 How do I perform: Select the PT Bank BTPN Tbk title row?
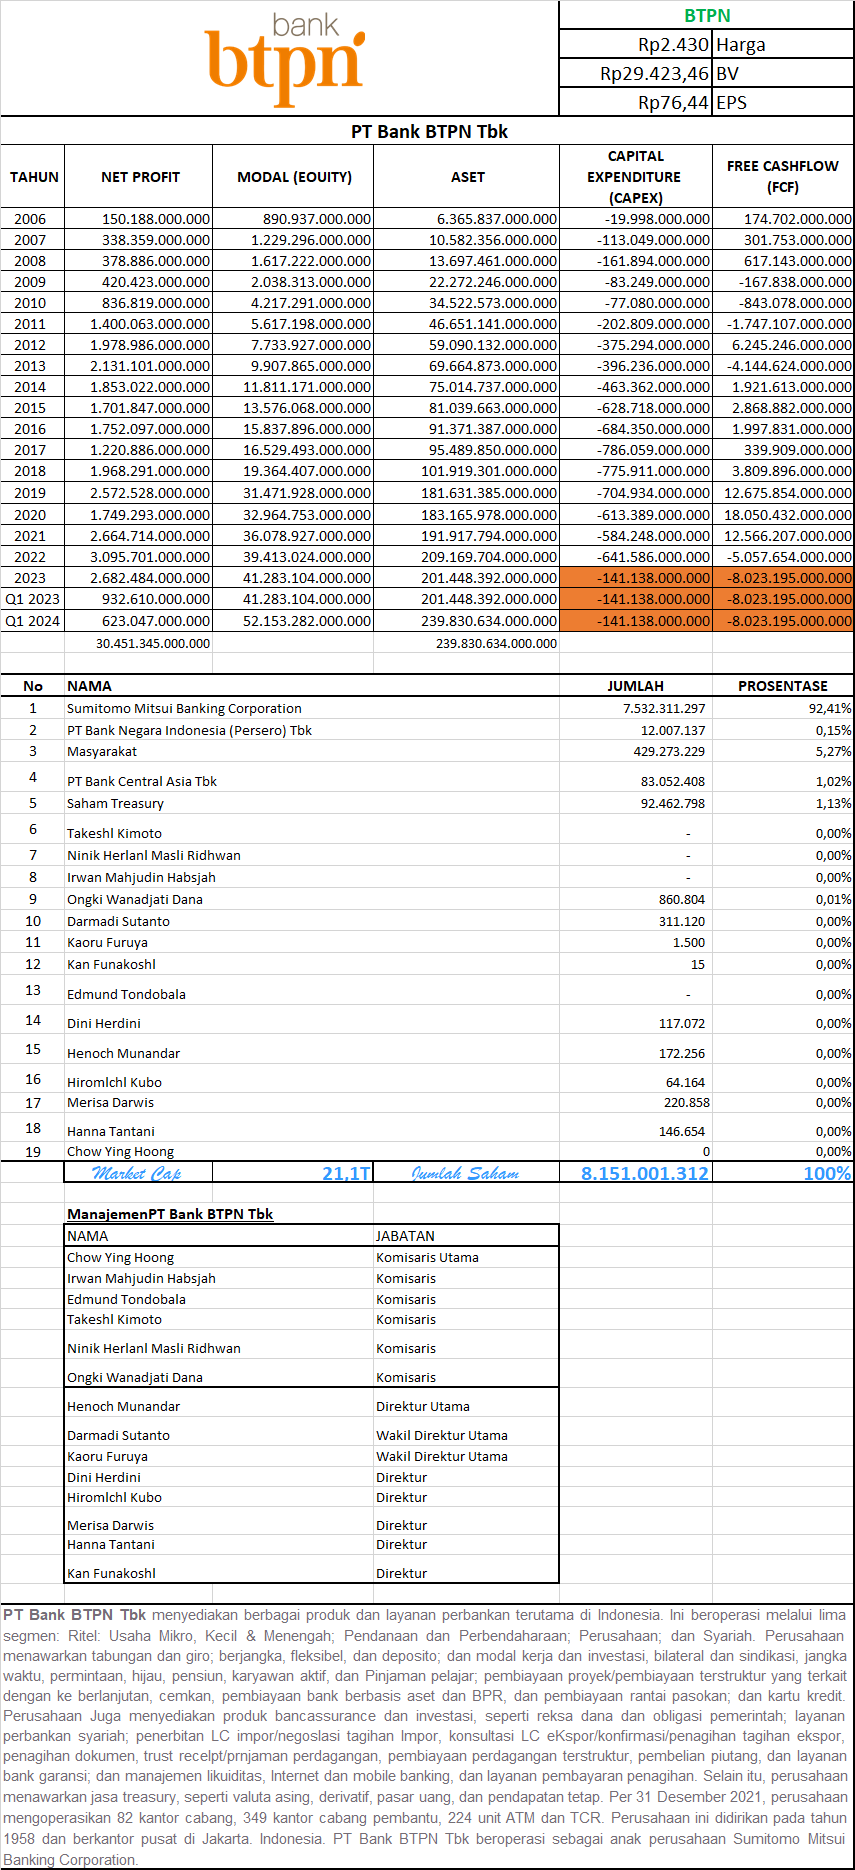click(428, 132)
